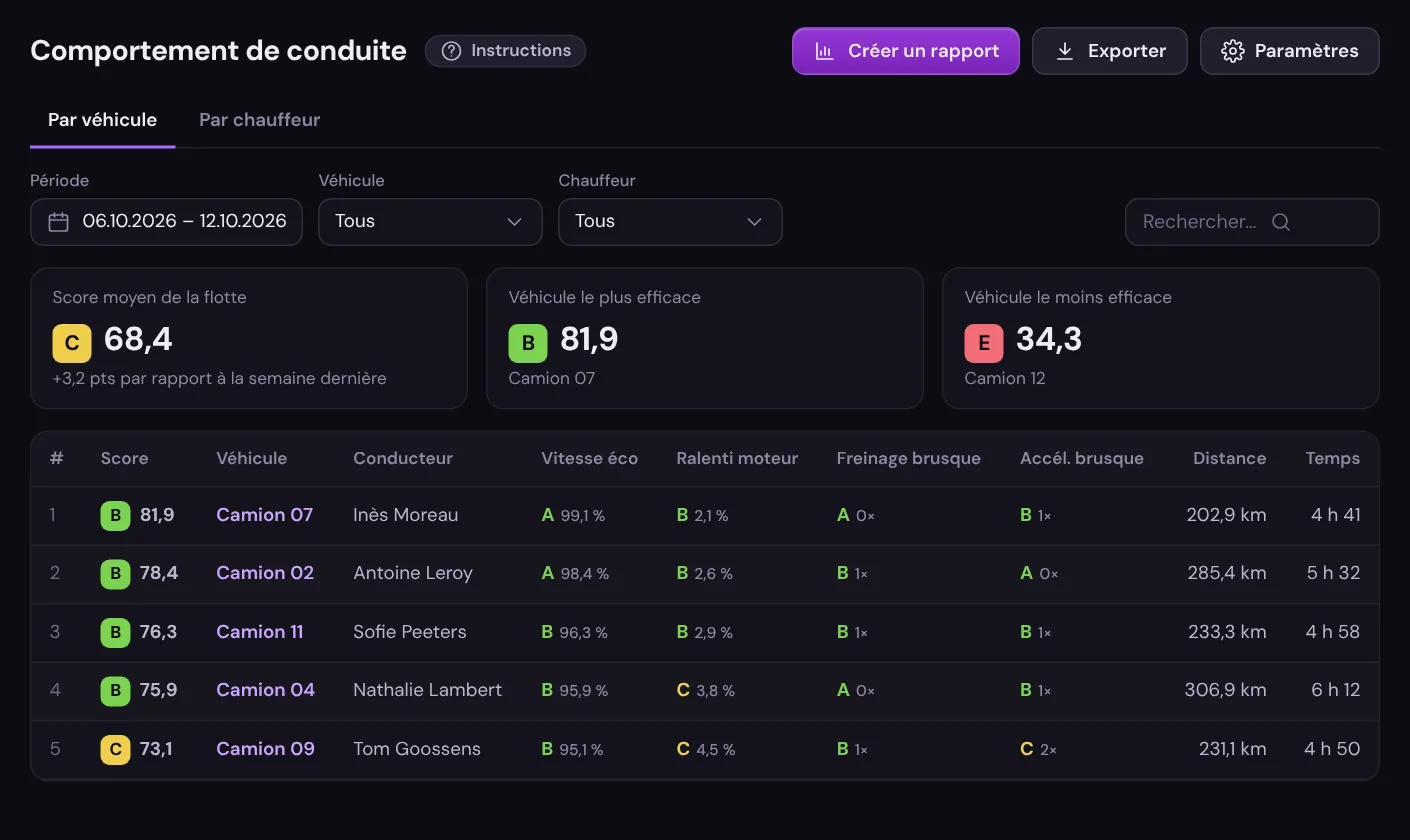Open the Véhicule filter dropdown

(x=430, y=221)
